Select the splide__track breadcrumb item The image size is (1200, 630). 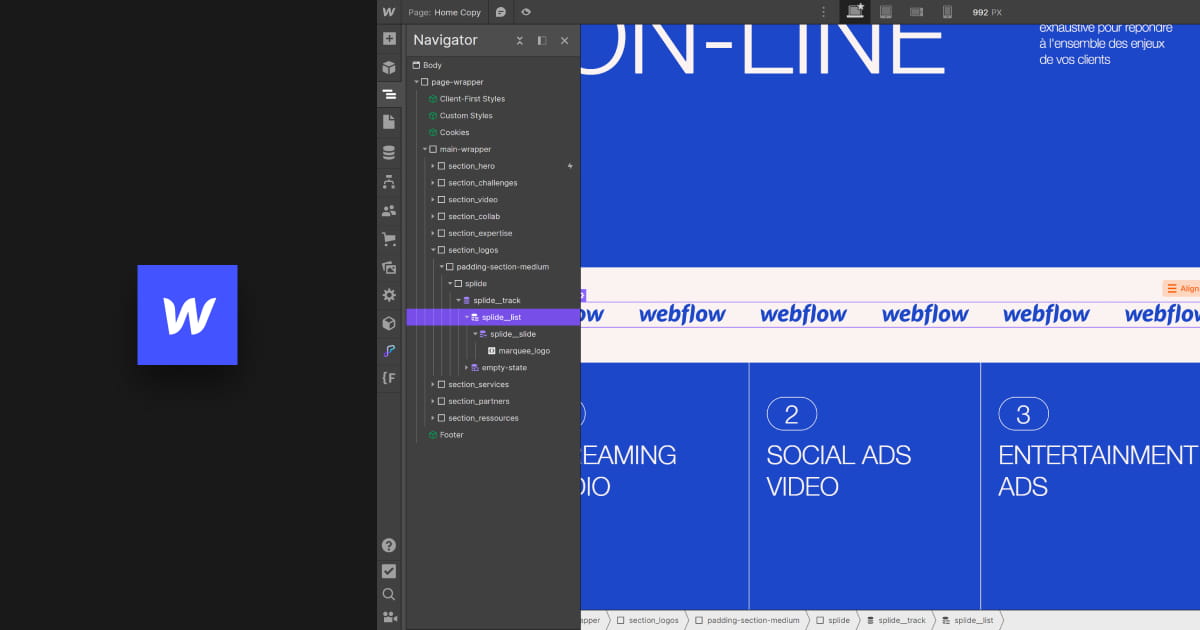click(x=900, y=620)
